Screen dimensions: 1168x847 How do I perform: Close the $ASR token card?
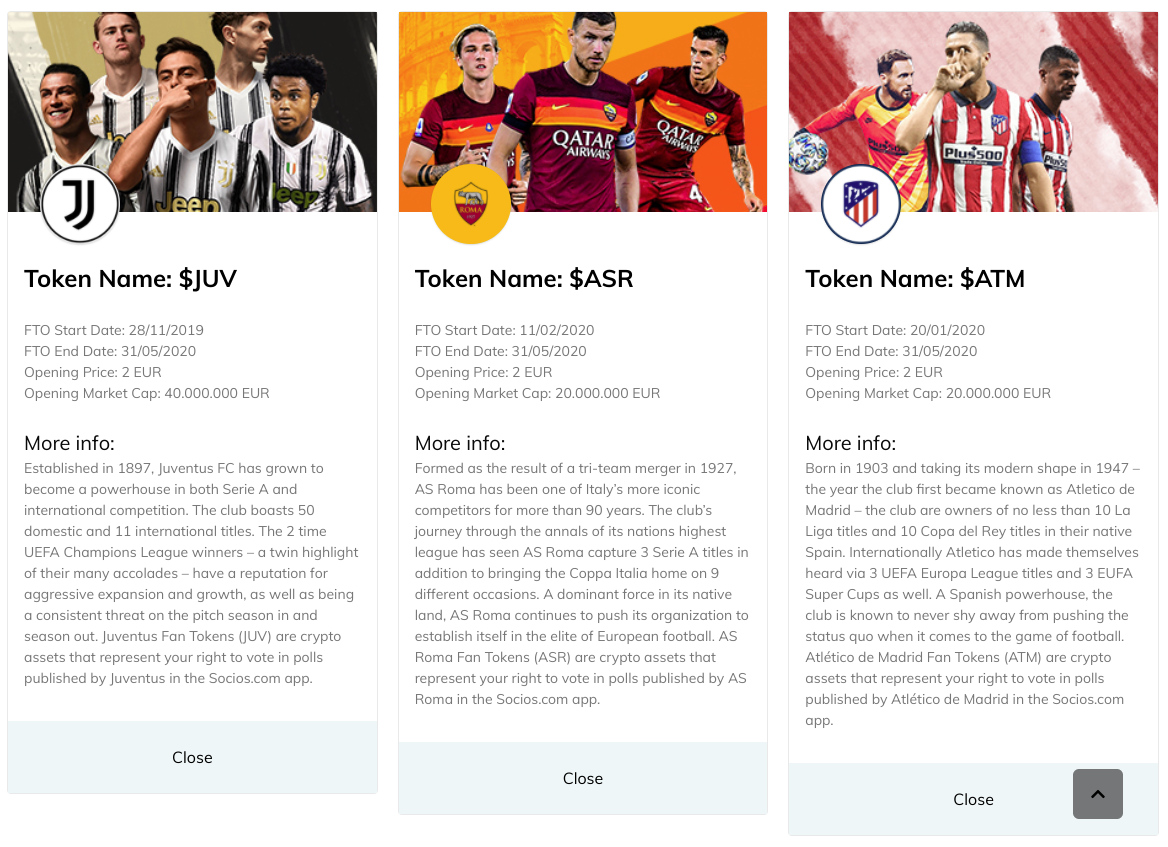coord(583,779)
